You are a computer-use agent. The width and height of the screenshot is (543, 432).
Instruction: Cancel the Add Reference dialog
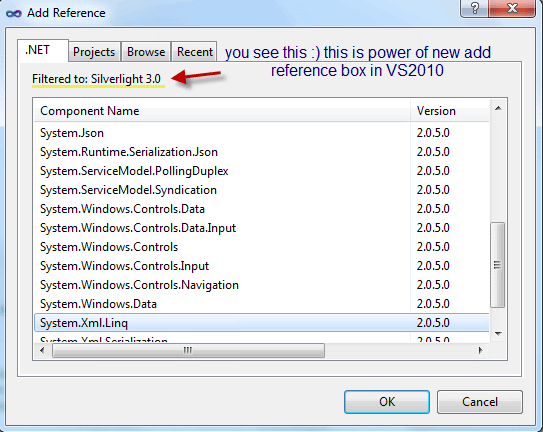(x=480, y=402)
